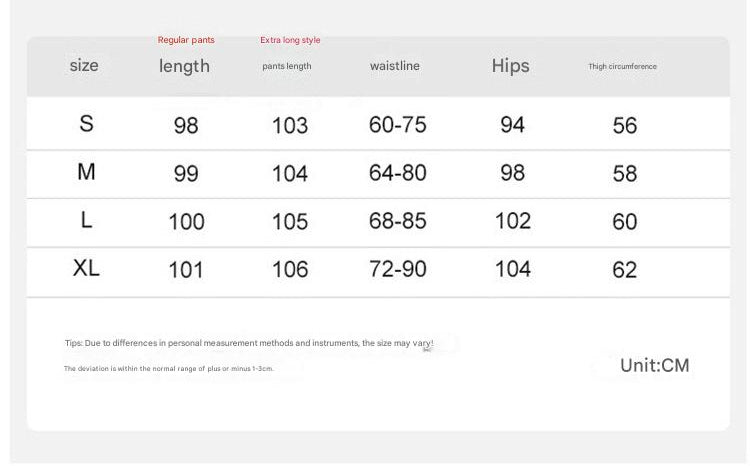
Task: Click the XL thigh circumference value "62"
Action: tap(625, 270)
